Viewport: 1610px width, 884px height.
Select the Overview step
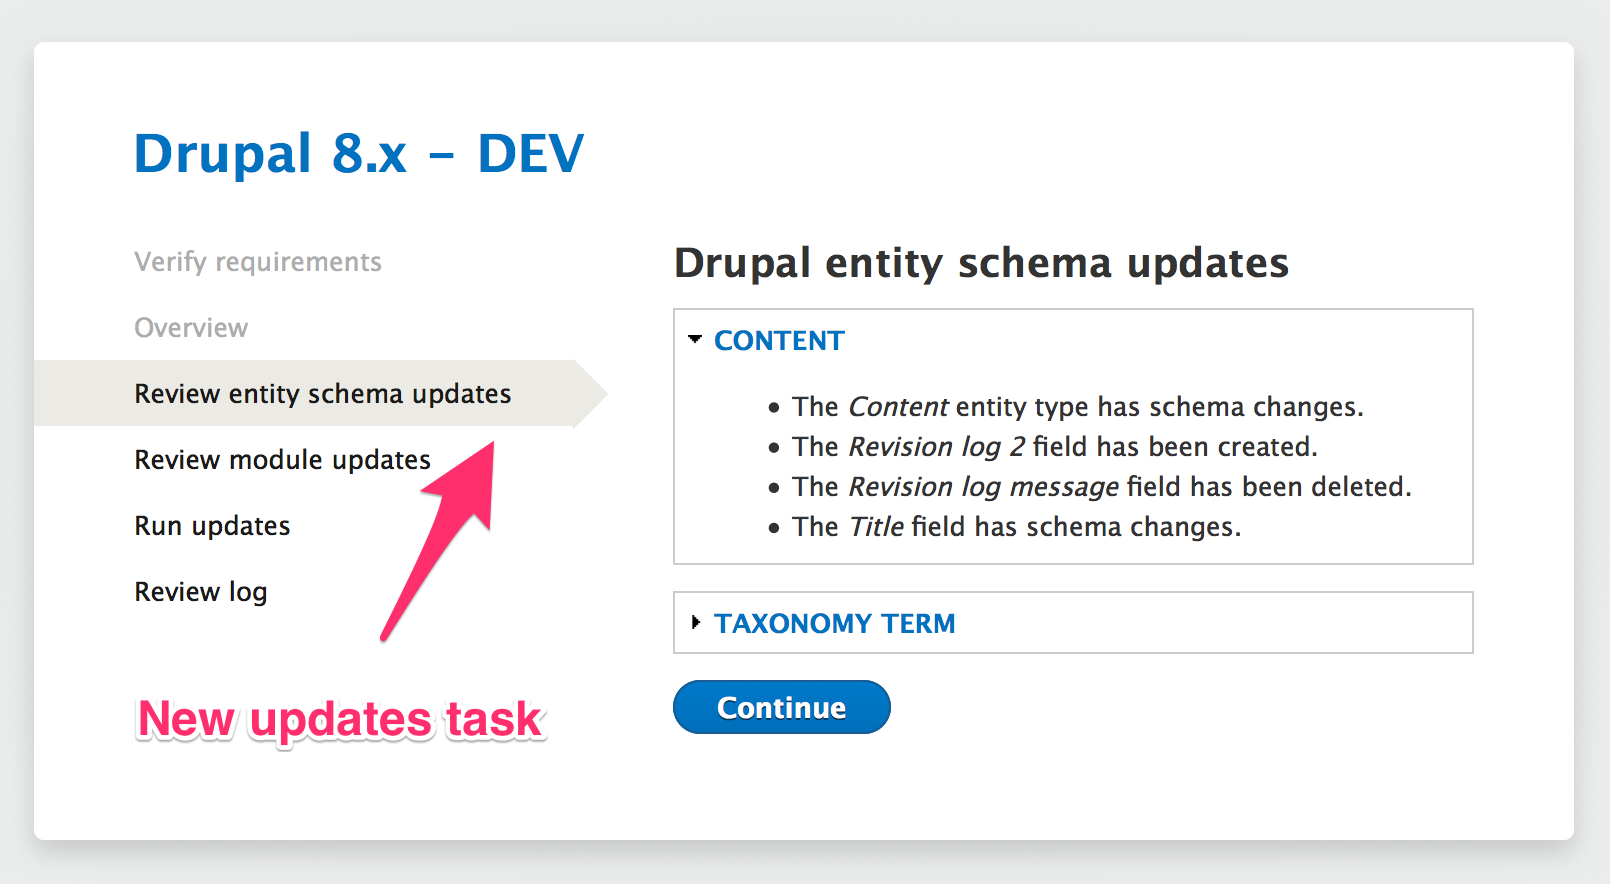(x=191, y=328)
